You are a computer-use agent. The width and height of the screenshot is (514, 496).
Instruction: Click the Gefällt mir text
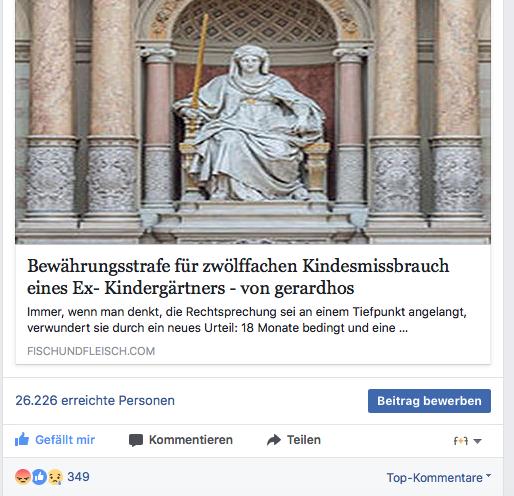pos(65,440)
